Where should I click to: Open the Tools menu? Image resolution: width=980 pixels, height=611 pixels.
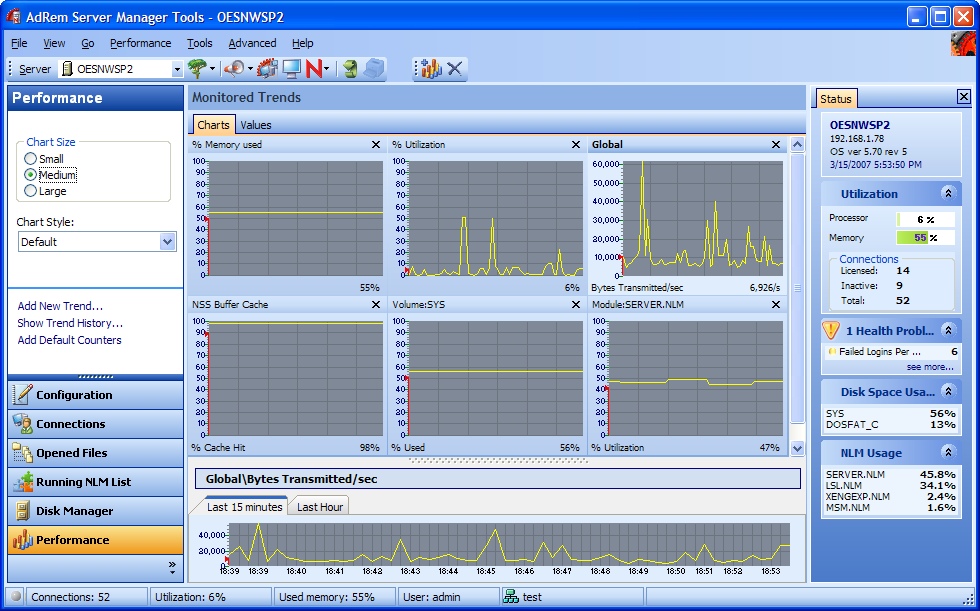[x=199, y=43]
